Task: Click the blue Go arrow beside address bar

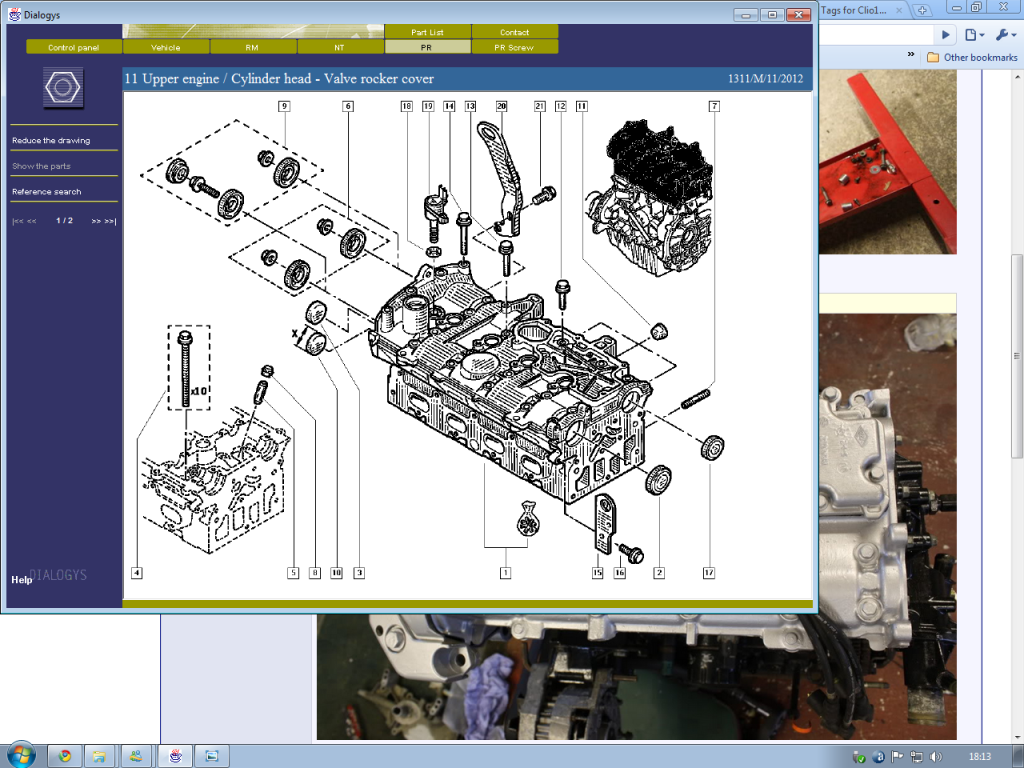Action: pyautogui.click(x=944, y=33)
